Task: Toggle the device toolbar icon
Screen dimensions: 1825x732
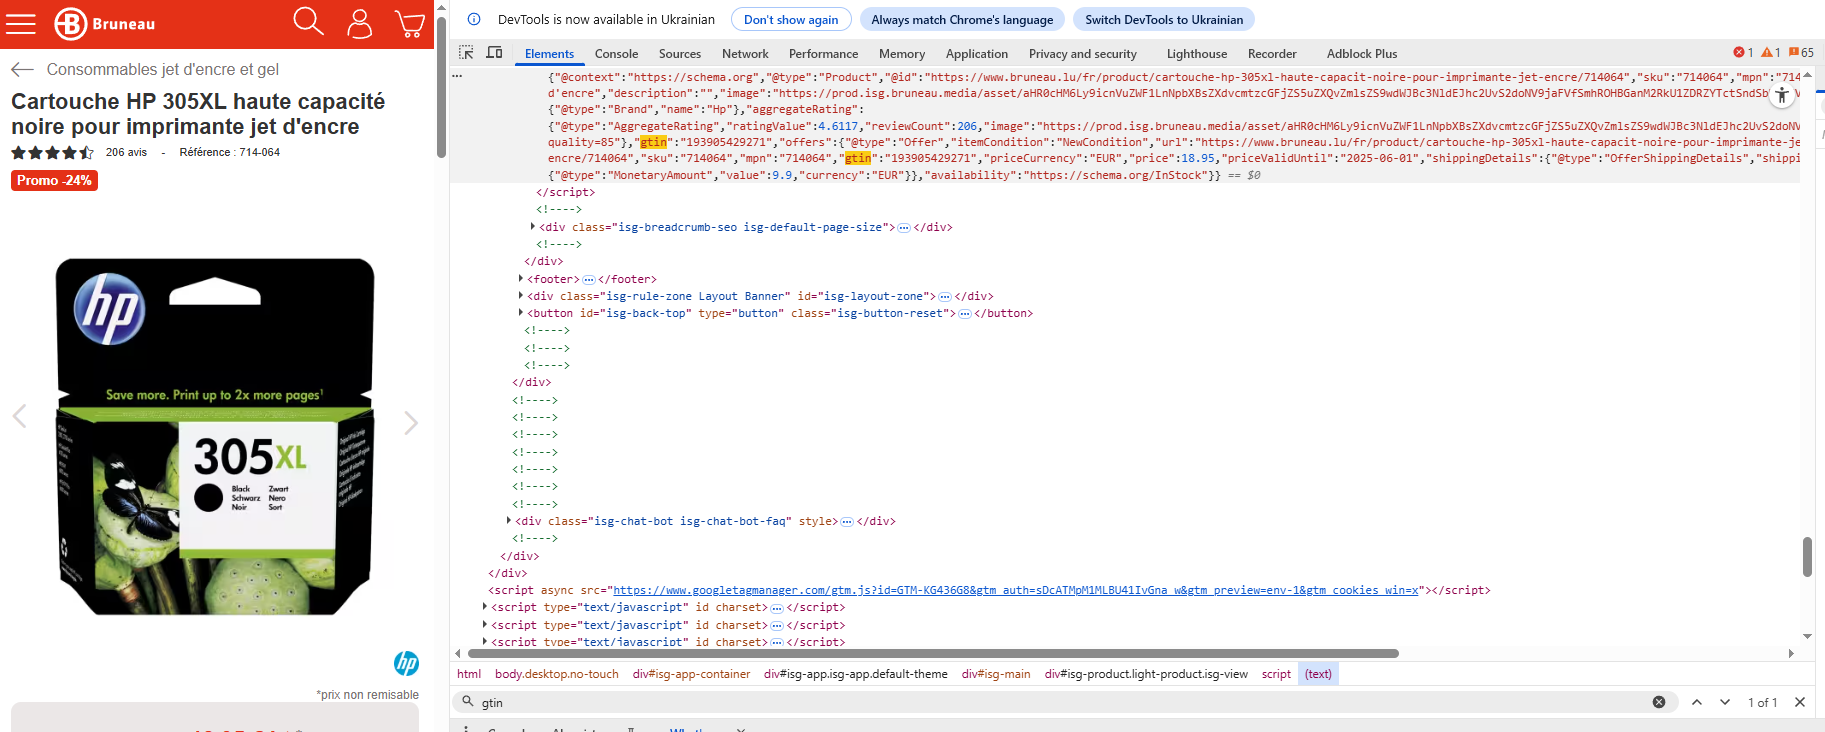Action: click(494, 53)
